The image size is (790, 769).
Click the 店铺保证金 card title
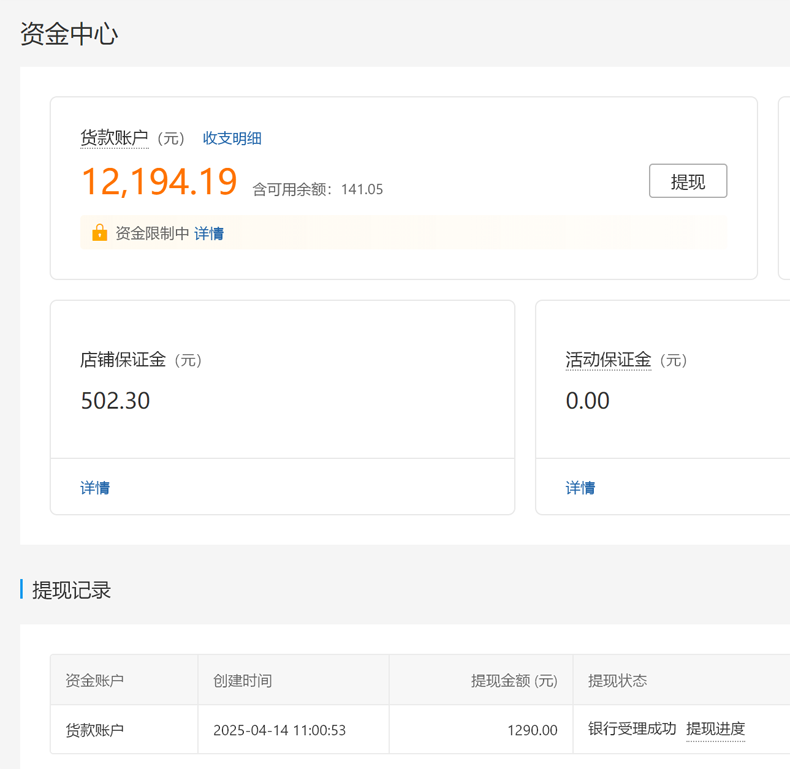point(123,360)
